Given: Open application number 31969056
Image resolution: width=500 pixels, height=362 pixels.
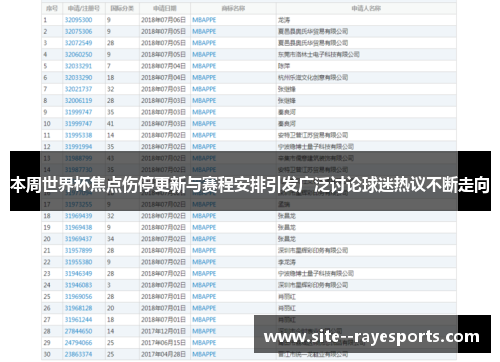Looking at the screenshot, I should point(78,297).
